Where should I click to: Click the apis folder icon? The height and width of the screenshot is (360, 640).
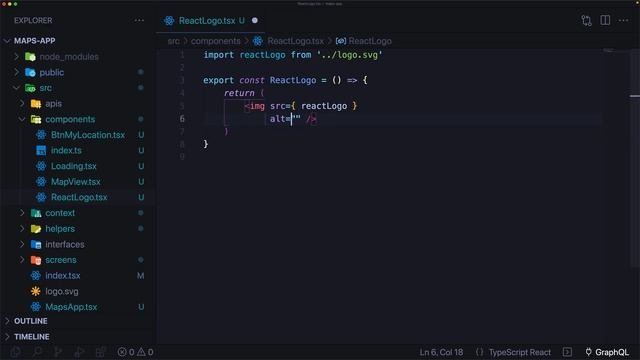pos(36,104)
